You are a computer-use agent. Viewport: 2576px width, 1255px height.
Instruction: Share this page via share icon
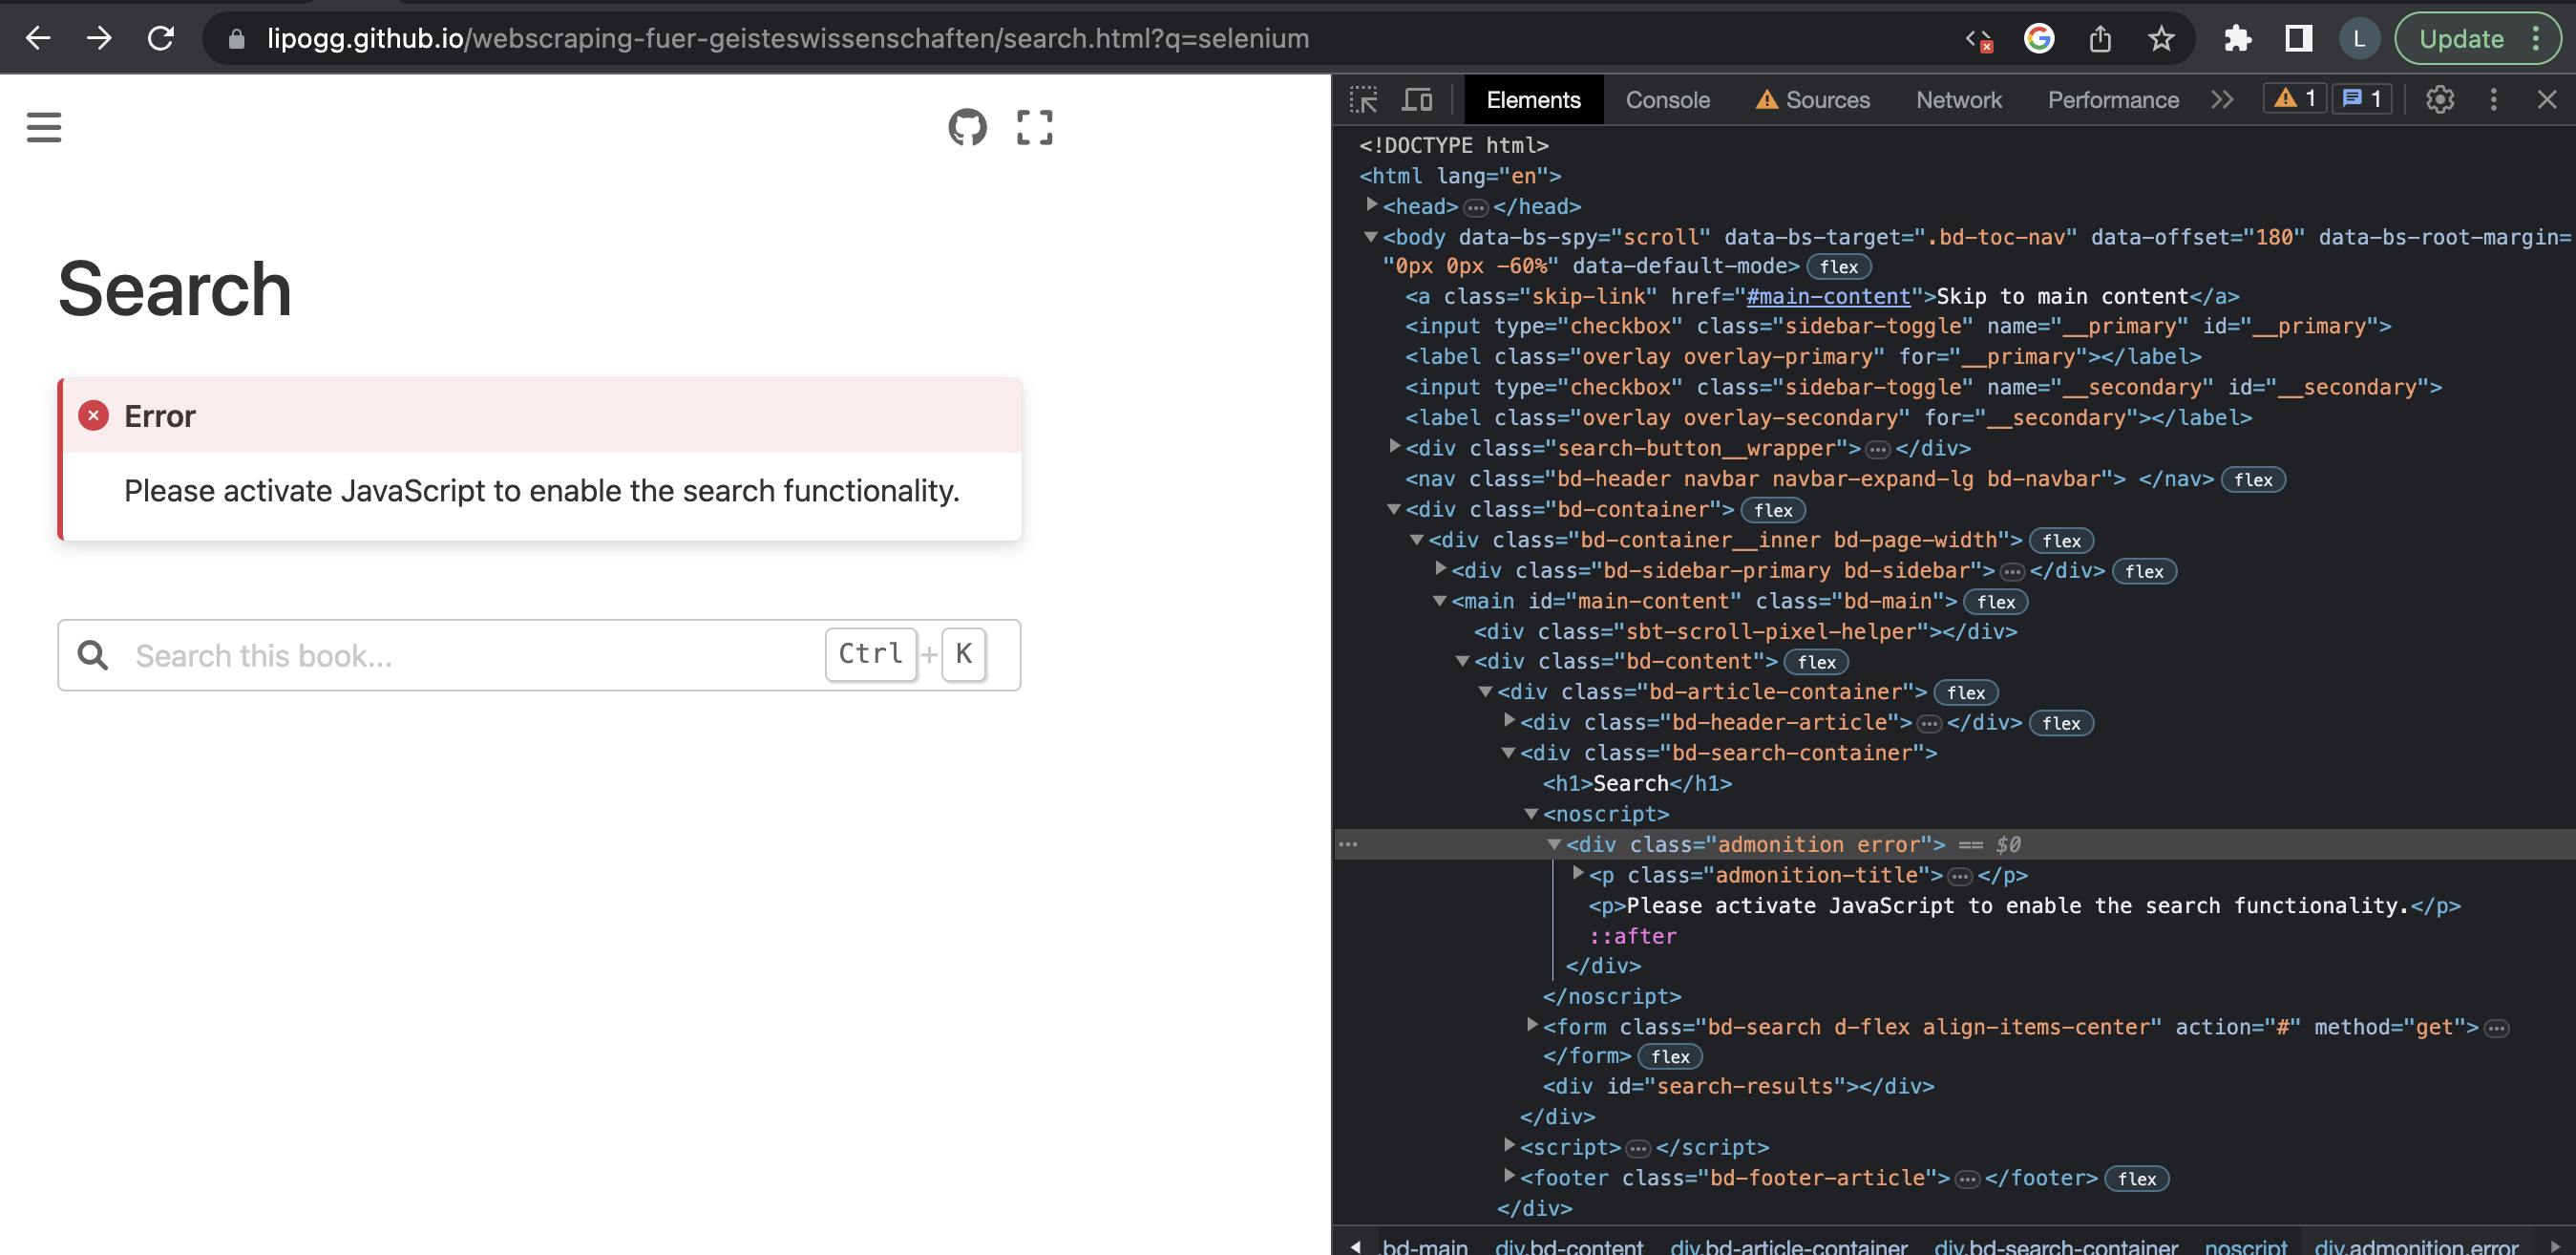pos(2100,39)
